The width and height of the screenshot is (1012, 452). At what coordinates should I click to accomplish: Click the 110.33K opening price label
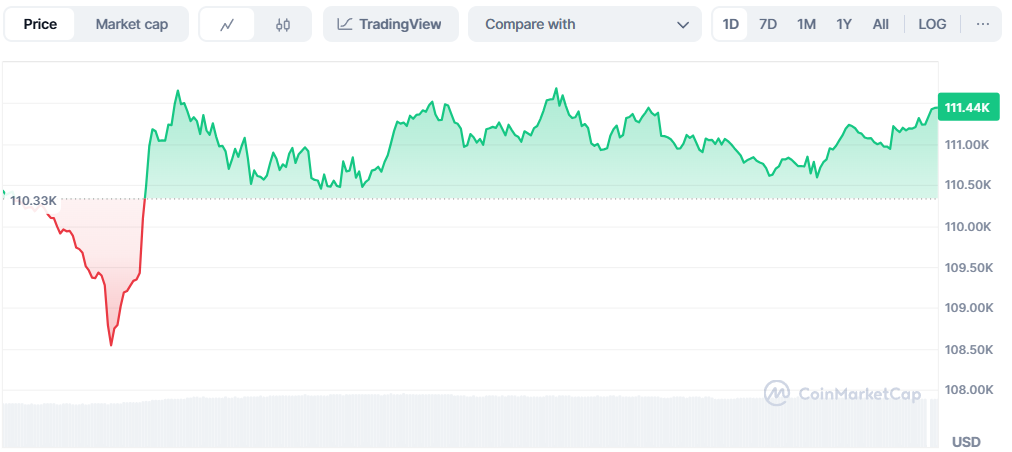click(x=33, y=201)
